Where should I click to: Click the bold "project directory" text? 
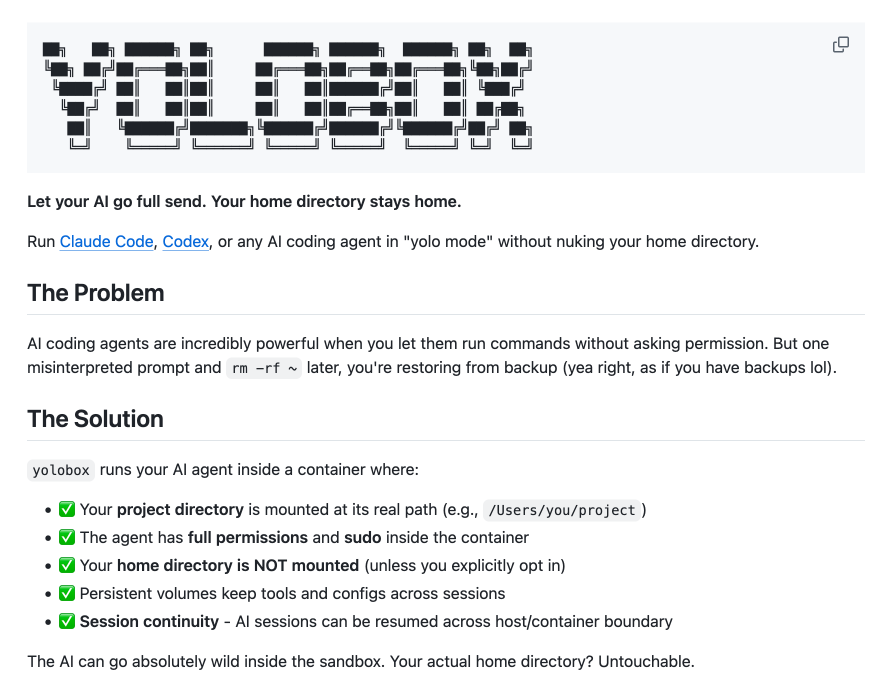pos(180,510)
